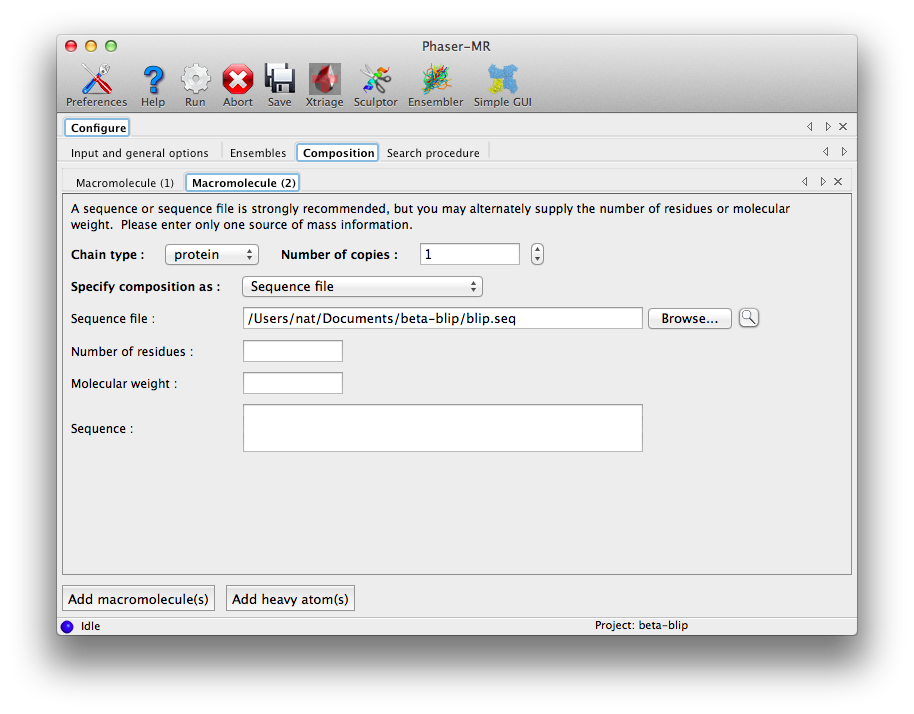Switch to the Ensembles tab
This screenshot has width=914, height=714.
(257, 152)
